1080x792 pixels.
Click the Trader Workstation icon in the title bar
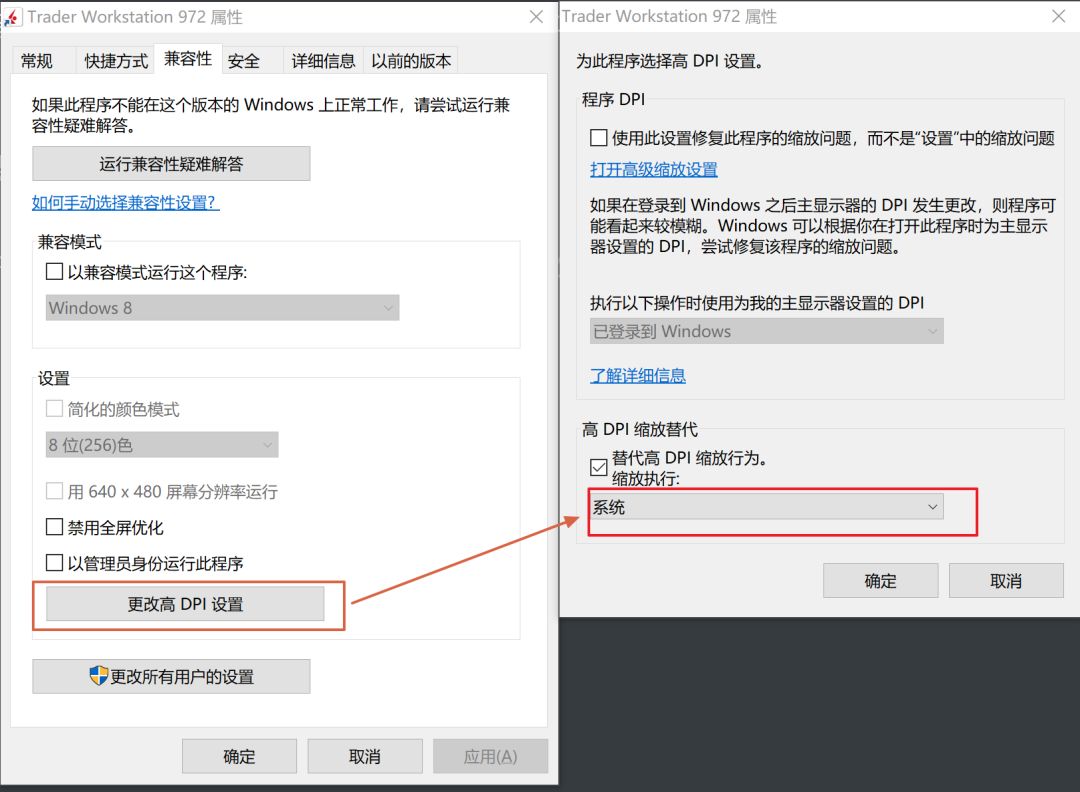(14, 16)
